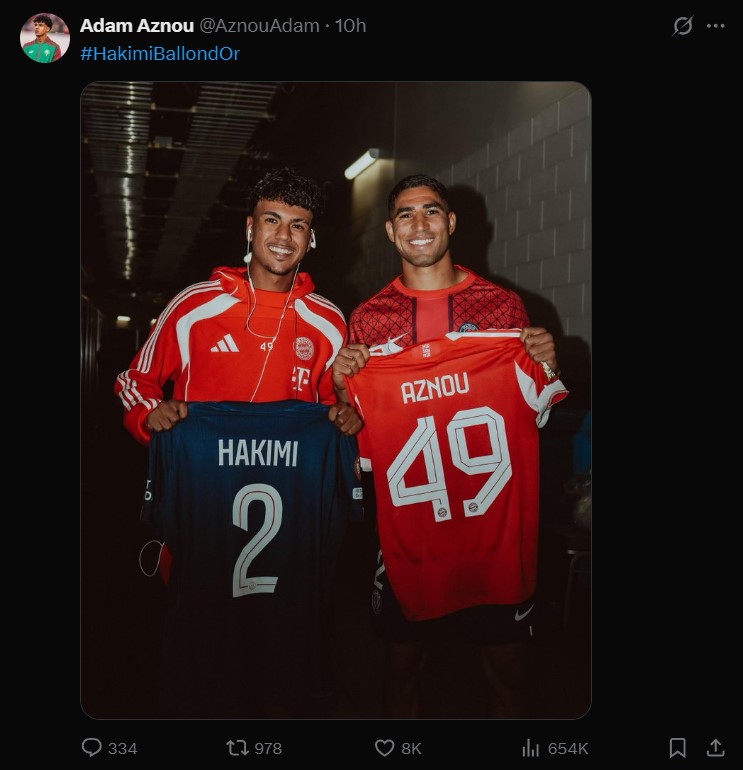Open the 10h timestamp link
Viewport: 743px width, 770px height.
(351, 26)
